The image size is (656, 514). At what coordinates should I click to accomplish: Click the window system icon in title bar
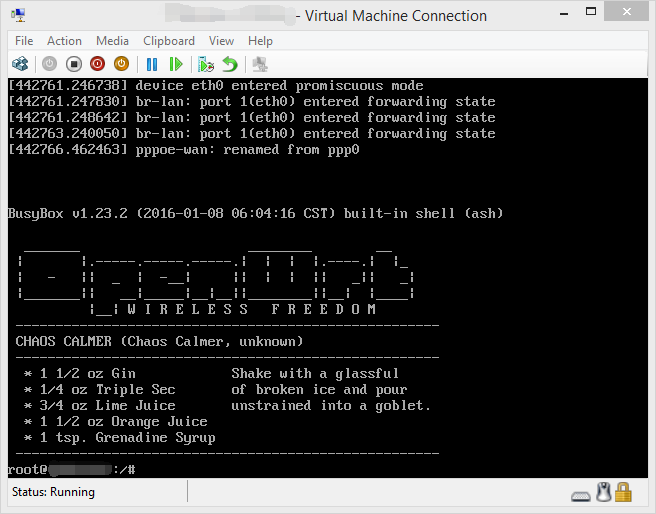(18, 15)
